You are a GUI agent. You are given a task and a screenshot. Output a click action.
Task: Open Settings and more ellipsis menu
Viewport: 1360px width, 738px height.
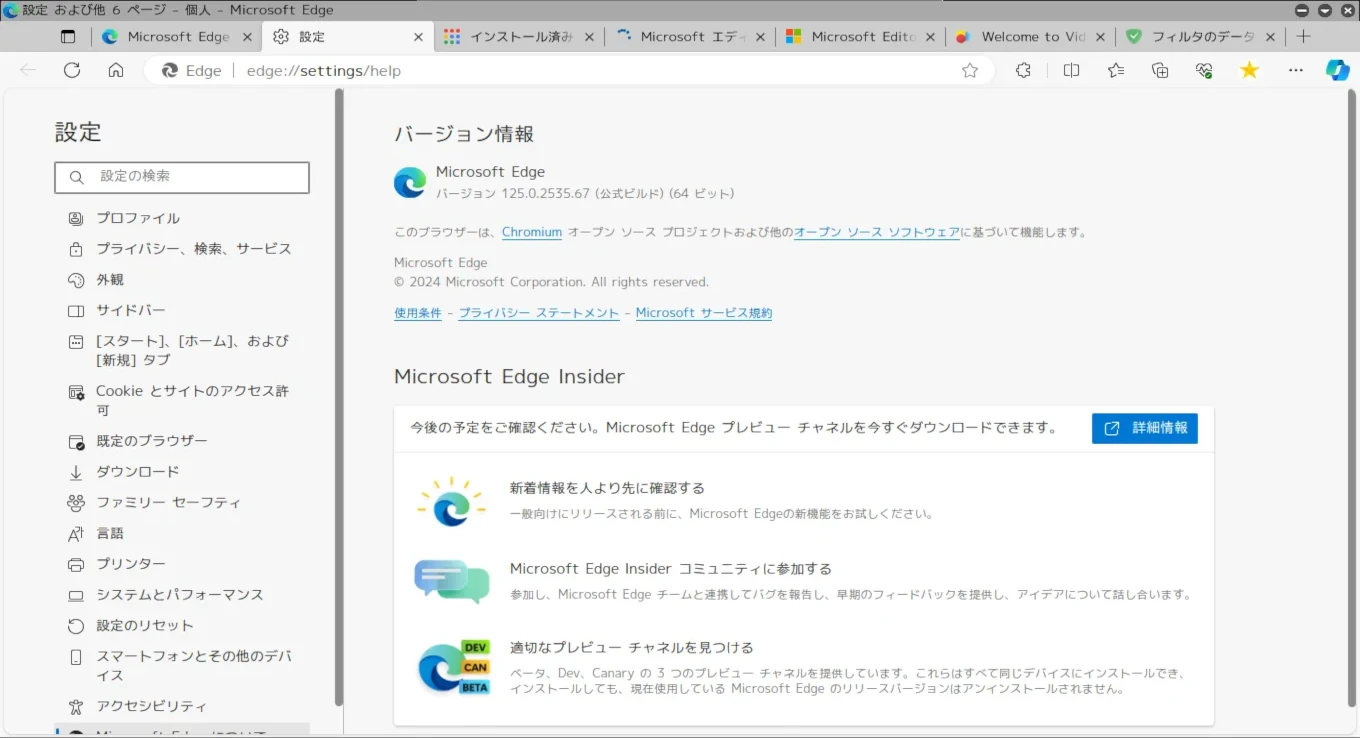pos(1296,70)
